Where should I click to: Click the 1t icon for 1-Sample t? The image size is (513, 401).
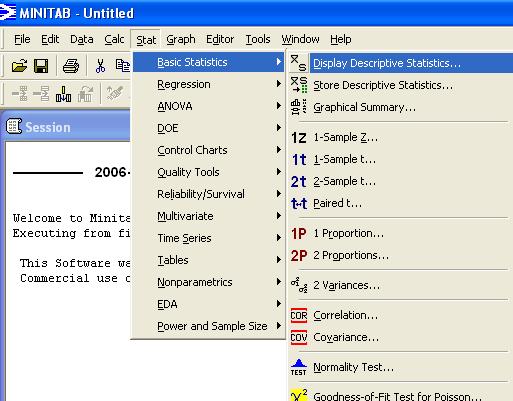[x=299, y=159]
